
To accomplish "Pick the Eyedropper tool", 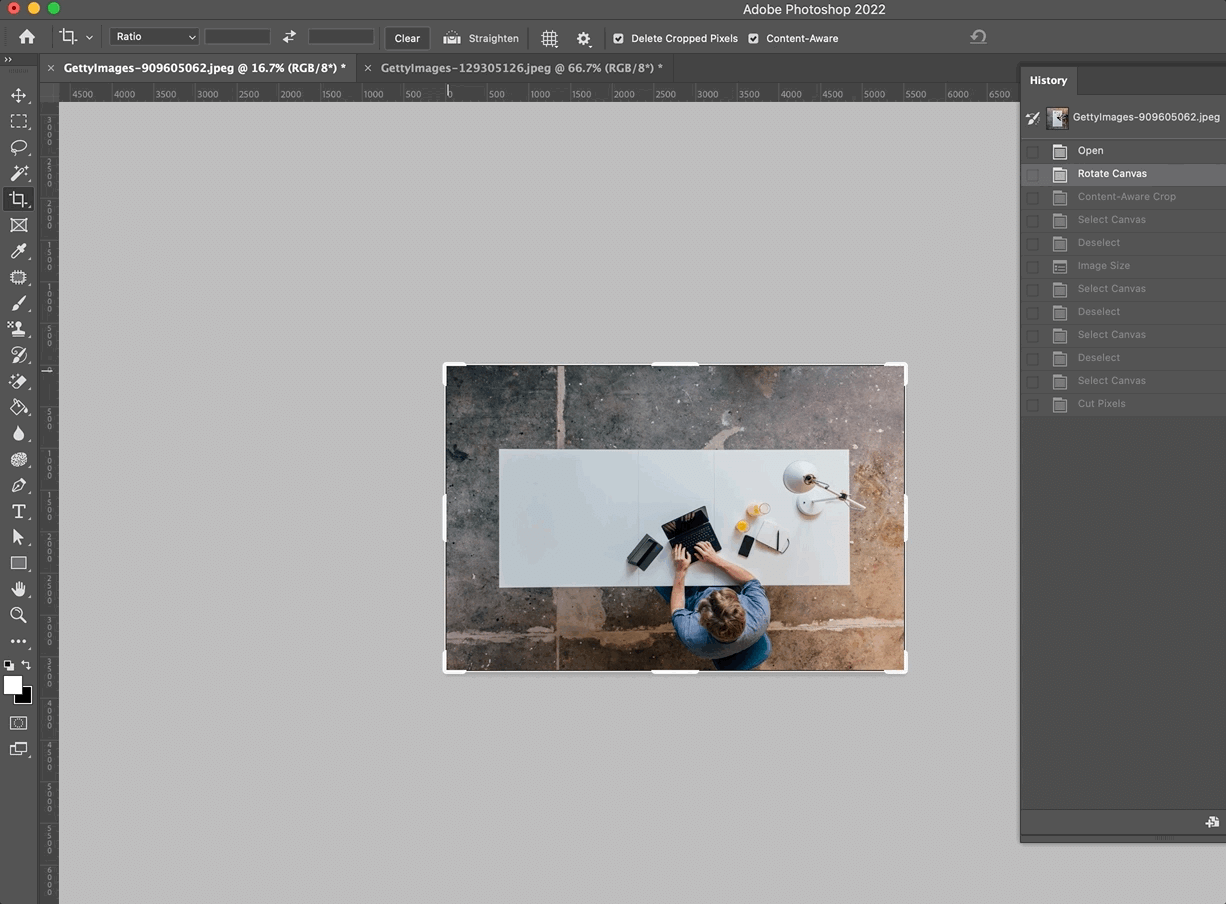I will 18,251.
